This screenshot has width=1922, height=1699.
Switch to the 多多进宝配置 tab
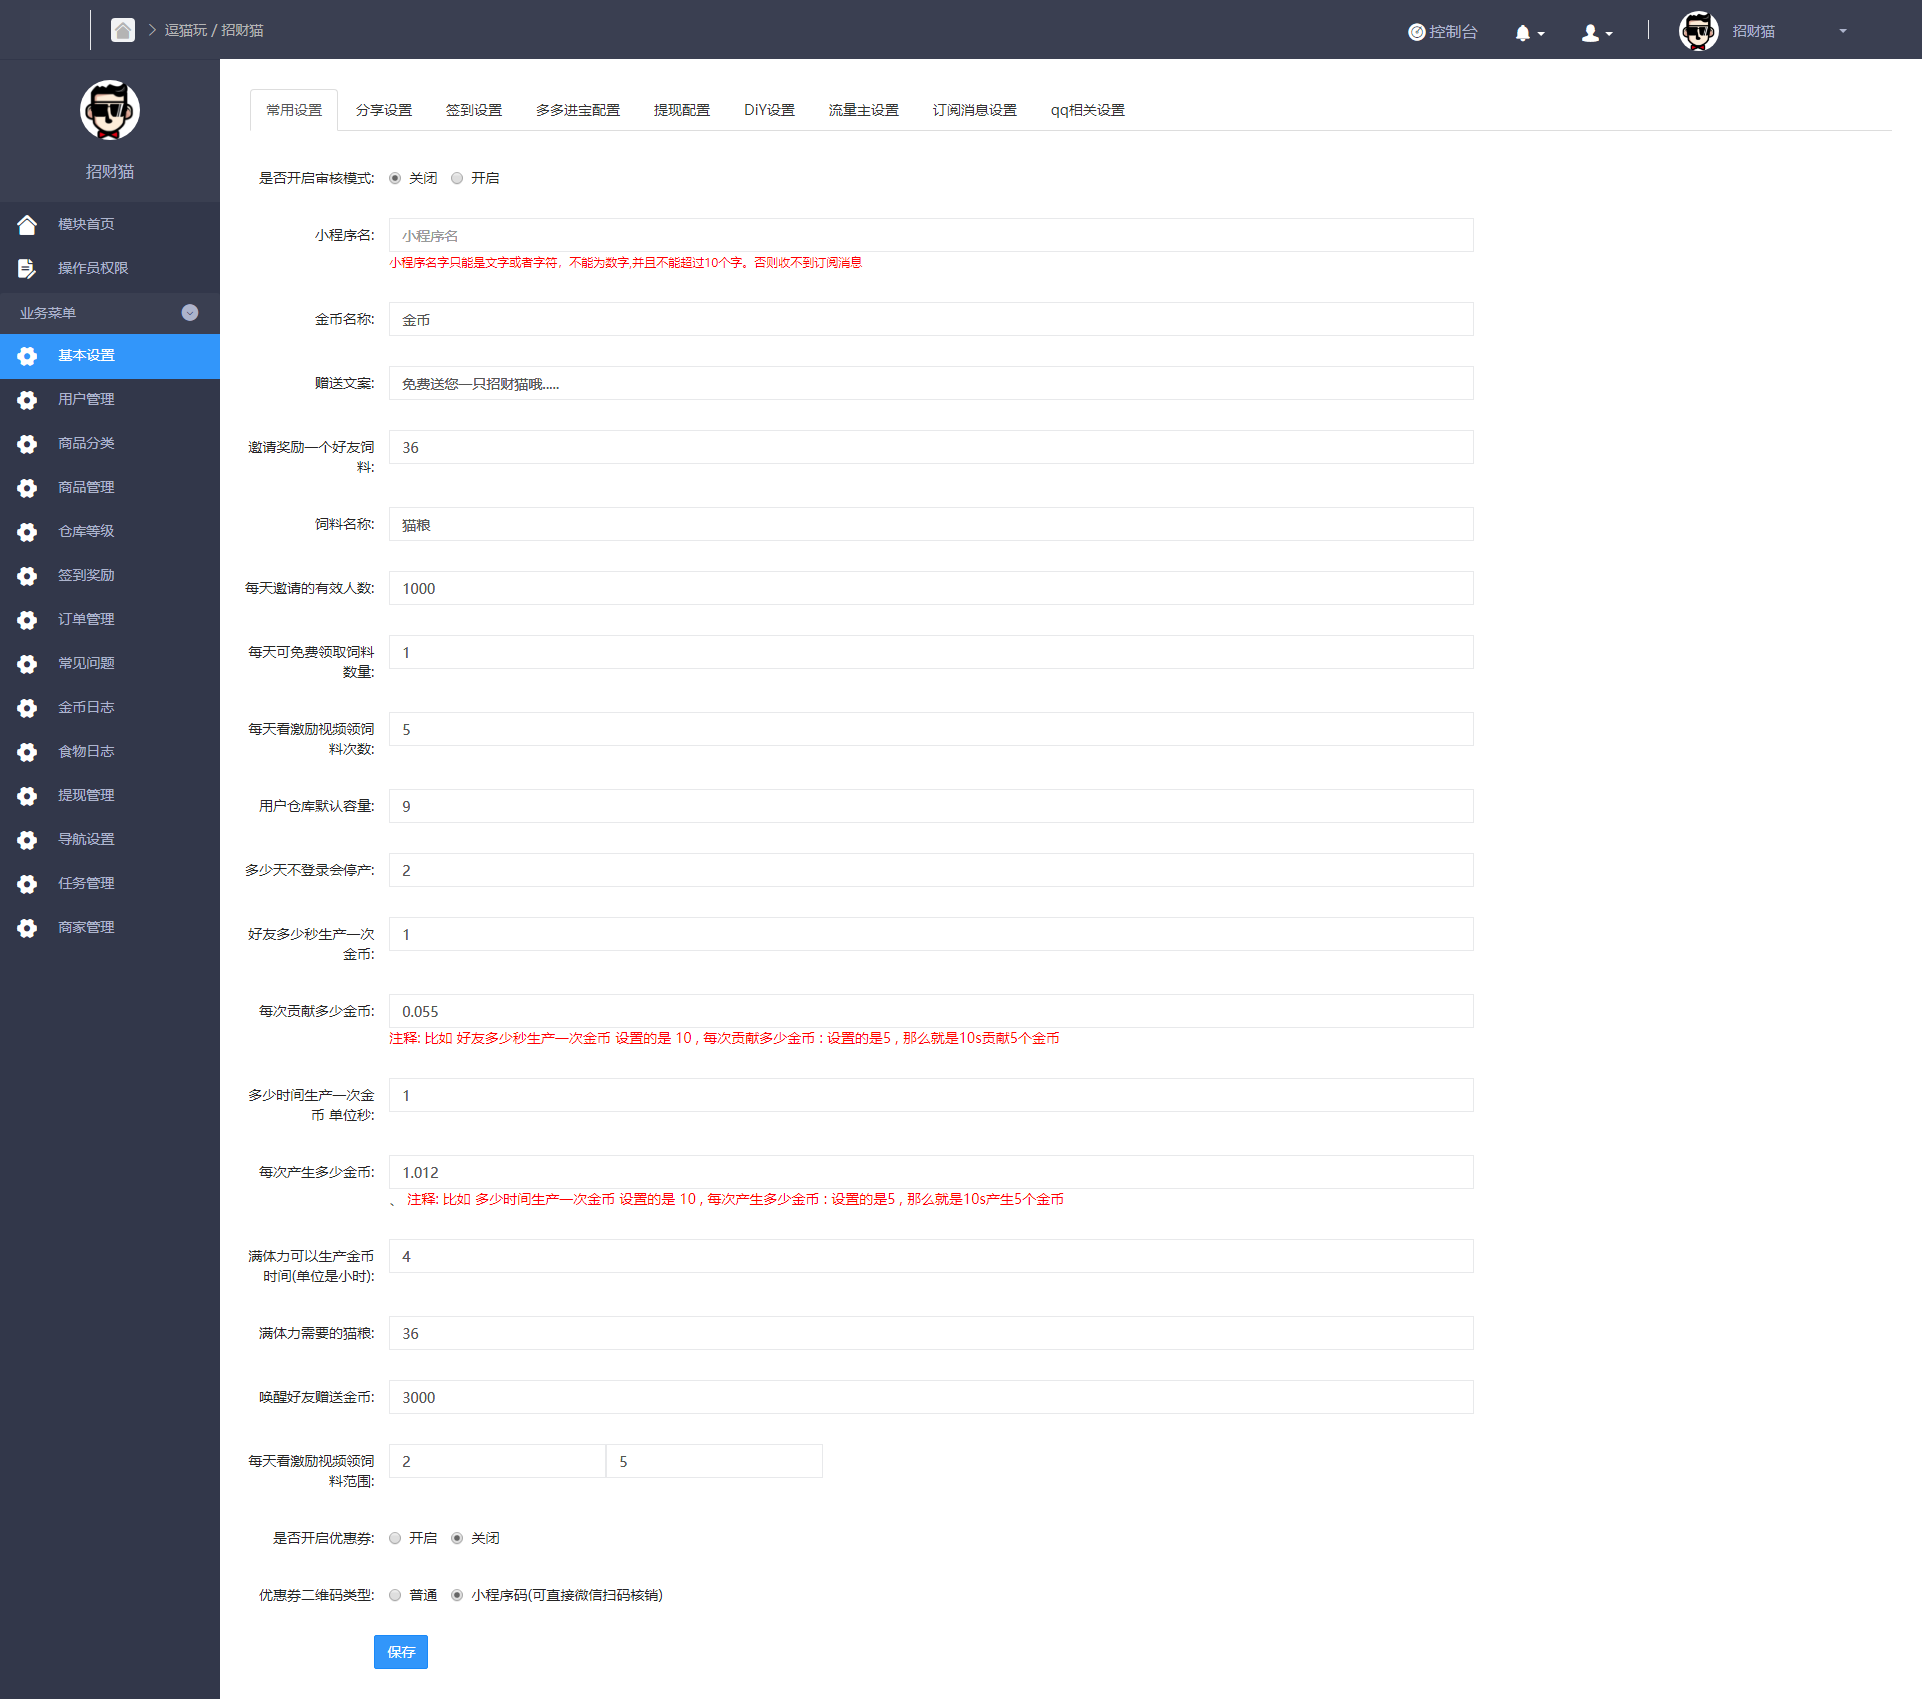(x=578, y=110)
